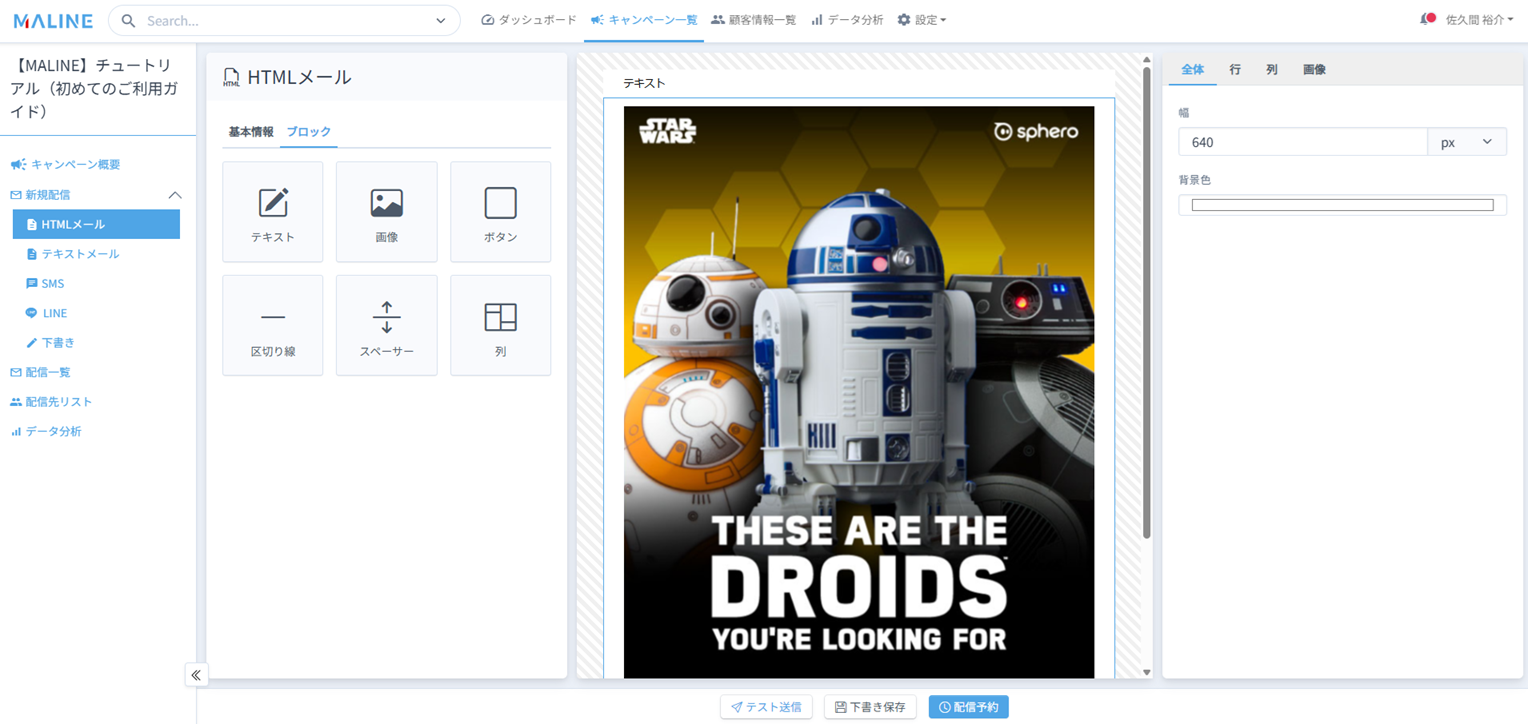Click the Star Wars droids image in preview
Image resolution: width=1528 pixels, height=724 pixels.
[859, 392]
